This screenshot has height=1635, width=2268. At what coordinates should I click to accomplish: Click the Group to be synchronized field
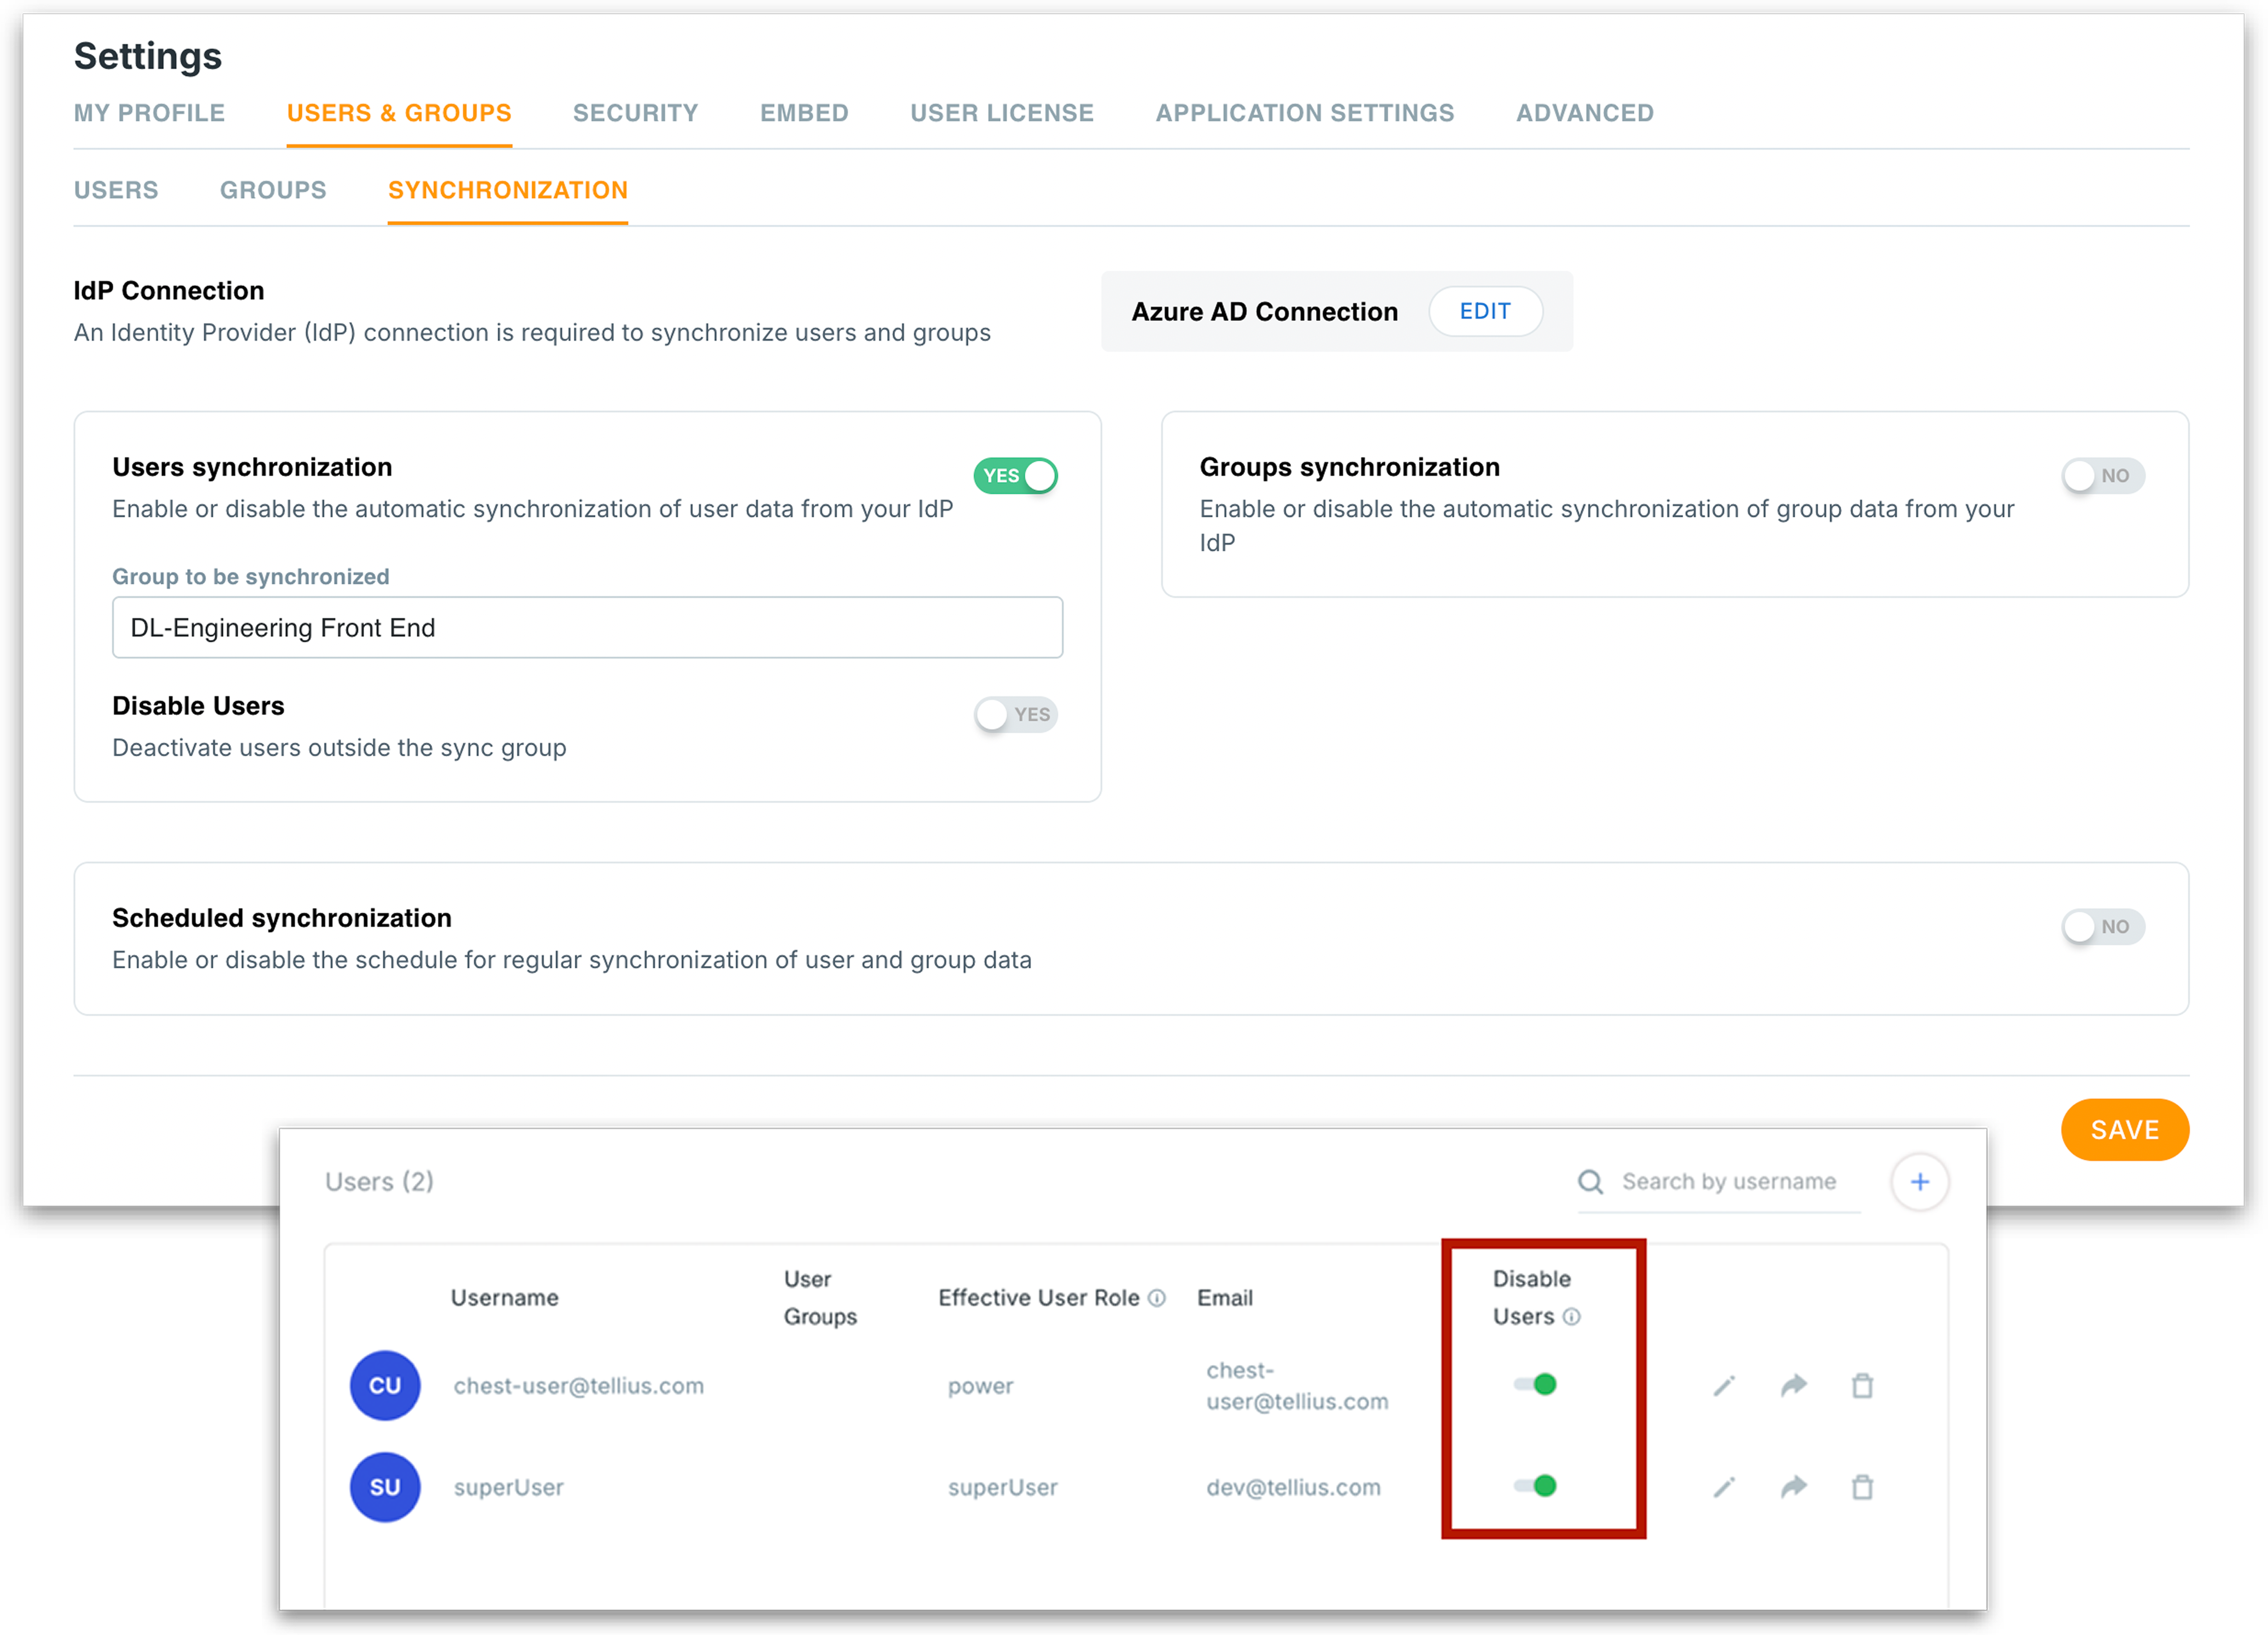click(x=587, y=628)
